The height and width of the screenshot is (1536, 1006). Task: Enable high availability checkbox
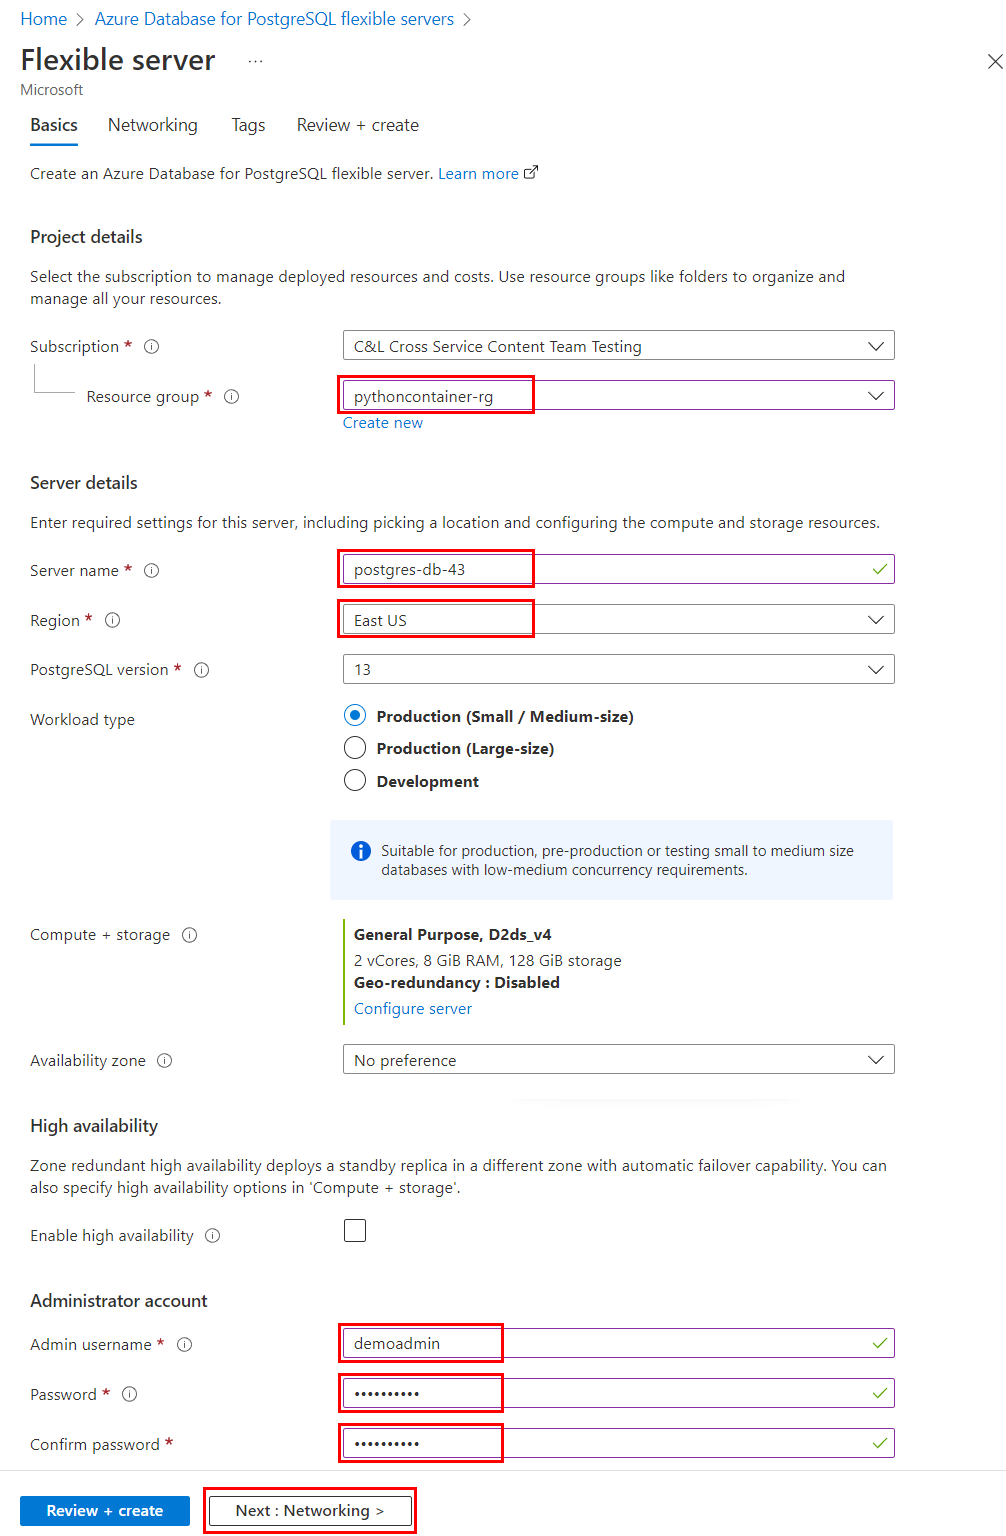pyautogui.click(x=355, y=1230)
